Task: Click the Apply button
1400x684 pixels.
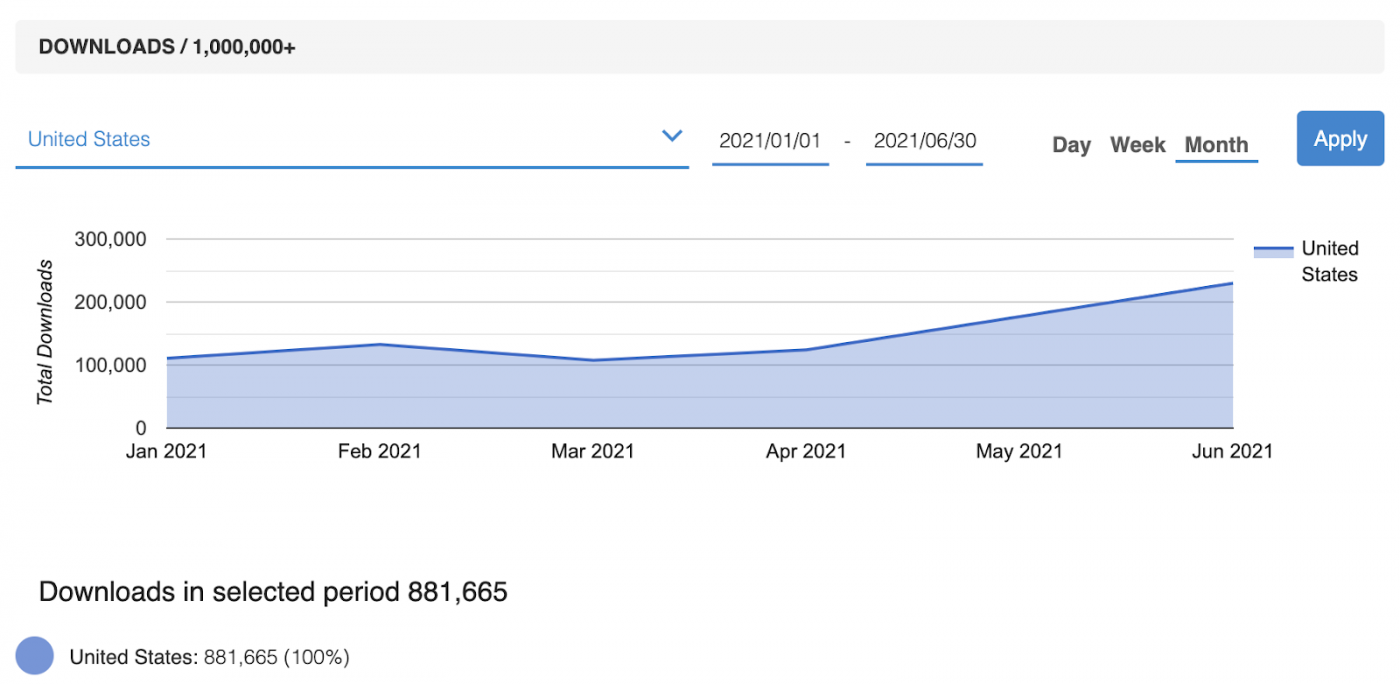Action: coord(1340,138)
